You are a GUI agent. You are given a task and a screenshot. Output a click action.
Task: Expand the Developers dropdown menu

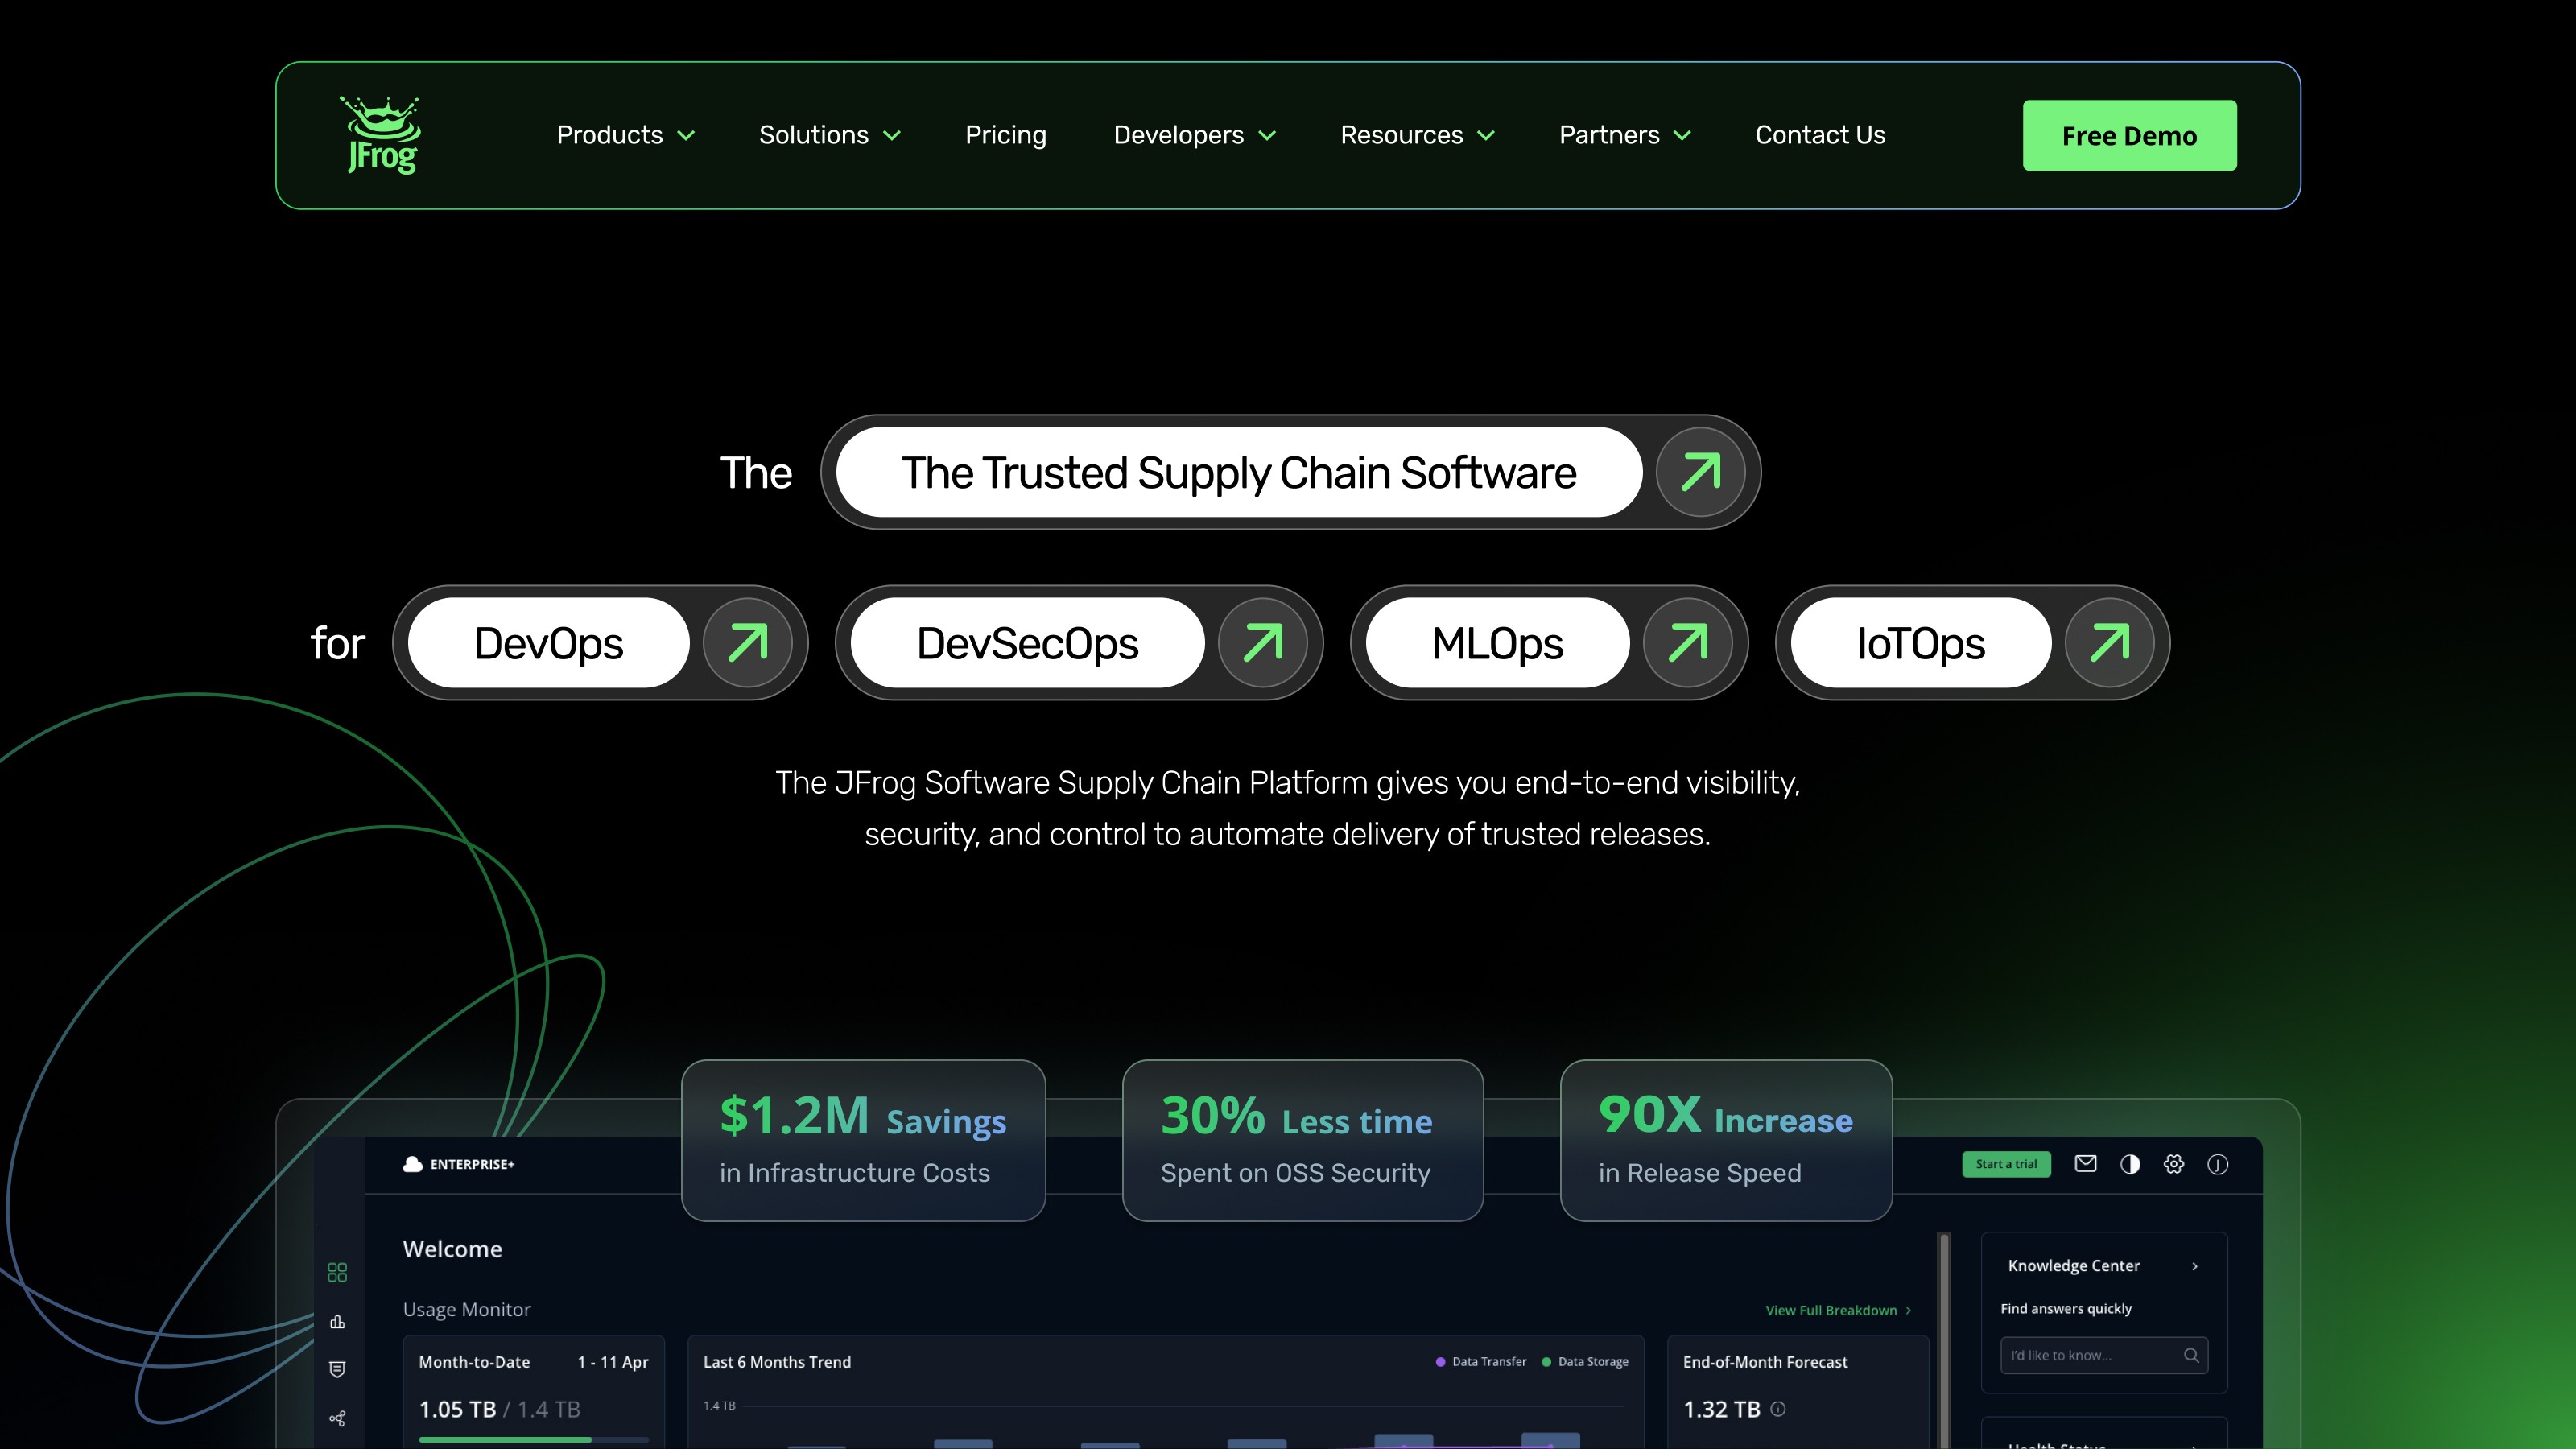point(1195,135)
